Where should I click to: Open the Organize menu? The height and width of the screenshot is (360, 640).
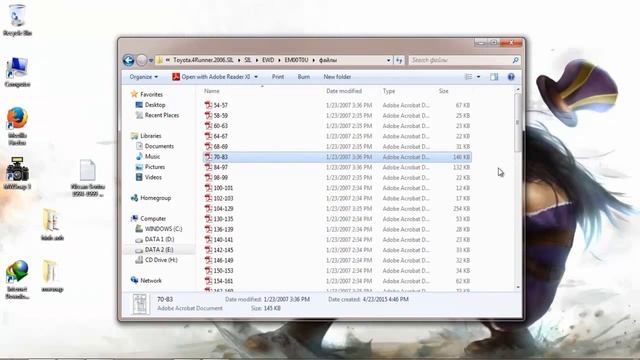(143, 77)
